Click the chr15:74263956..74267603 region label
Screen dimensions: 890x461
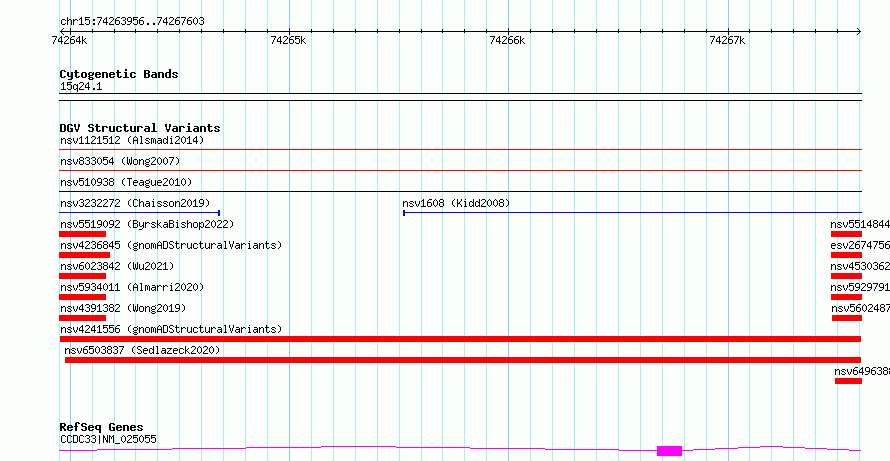(x=132, y=22)
